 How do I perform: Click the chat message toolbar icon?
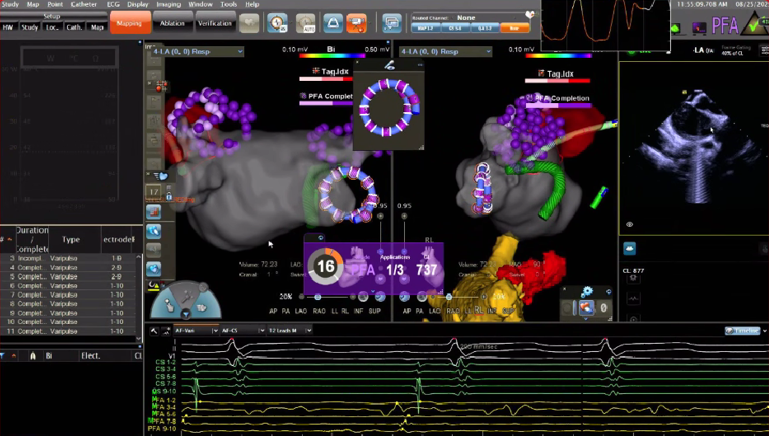391,23
